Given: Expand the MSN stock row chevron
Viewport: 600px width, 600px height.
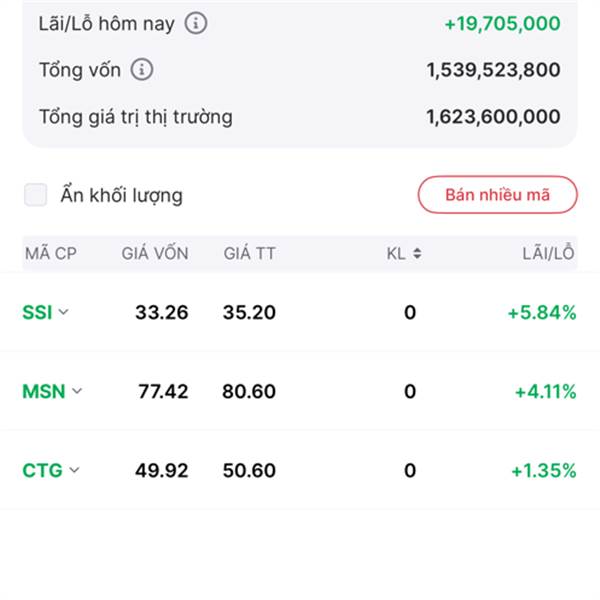Looking at the screenshot, I should pyautogui.click(x=77, y=391).
